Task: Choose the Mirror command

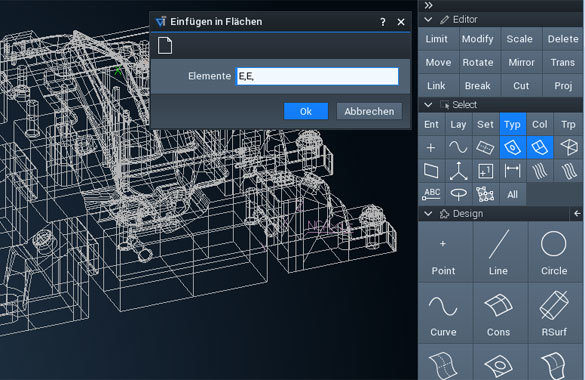Action: [521, 62]
